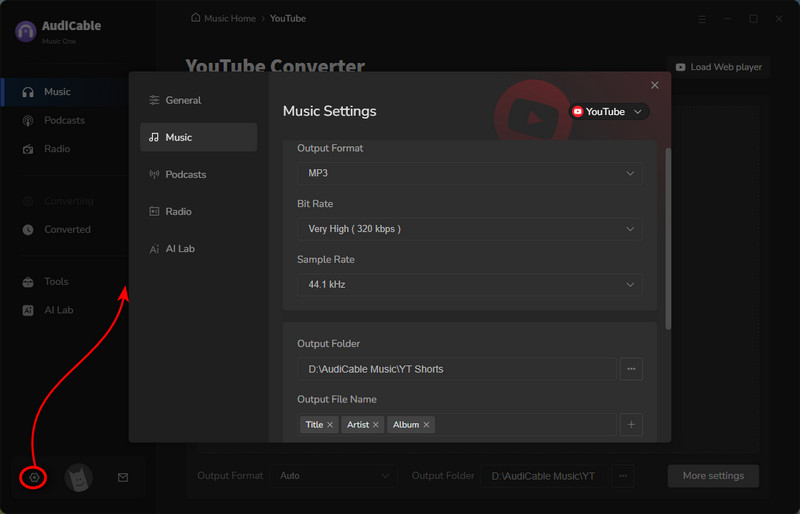Click the Radio icon in main sidebar
The width and height of the screenshot is (800, 514).
point(28,149)
